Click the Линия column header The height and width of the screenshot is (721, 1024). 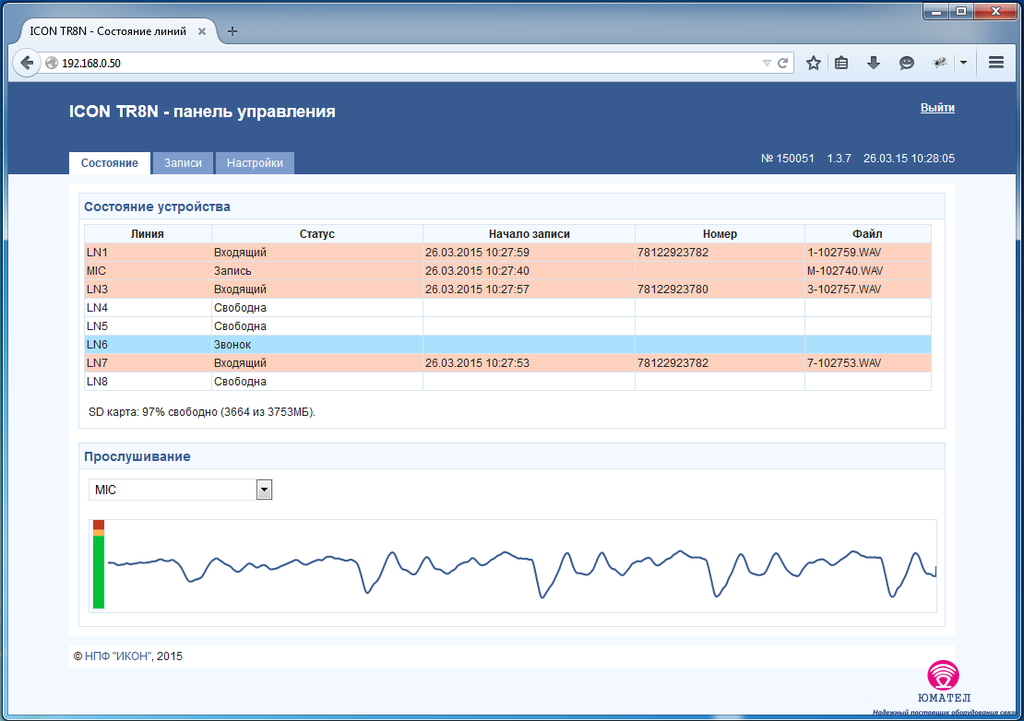coord(148,234)
